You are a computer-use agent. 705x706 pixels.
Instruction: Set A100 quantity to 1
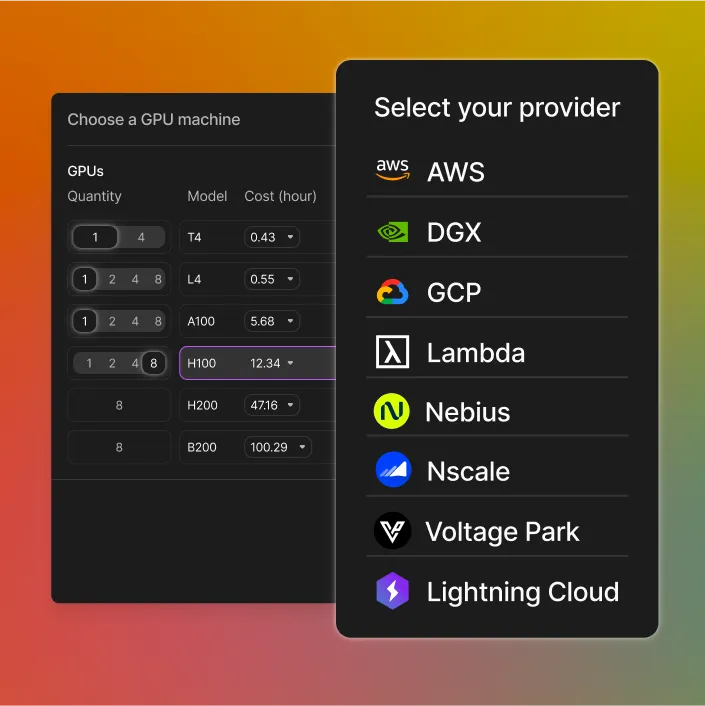[x=85, y=321]
